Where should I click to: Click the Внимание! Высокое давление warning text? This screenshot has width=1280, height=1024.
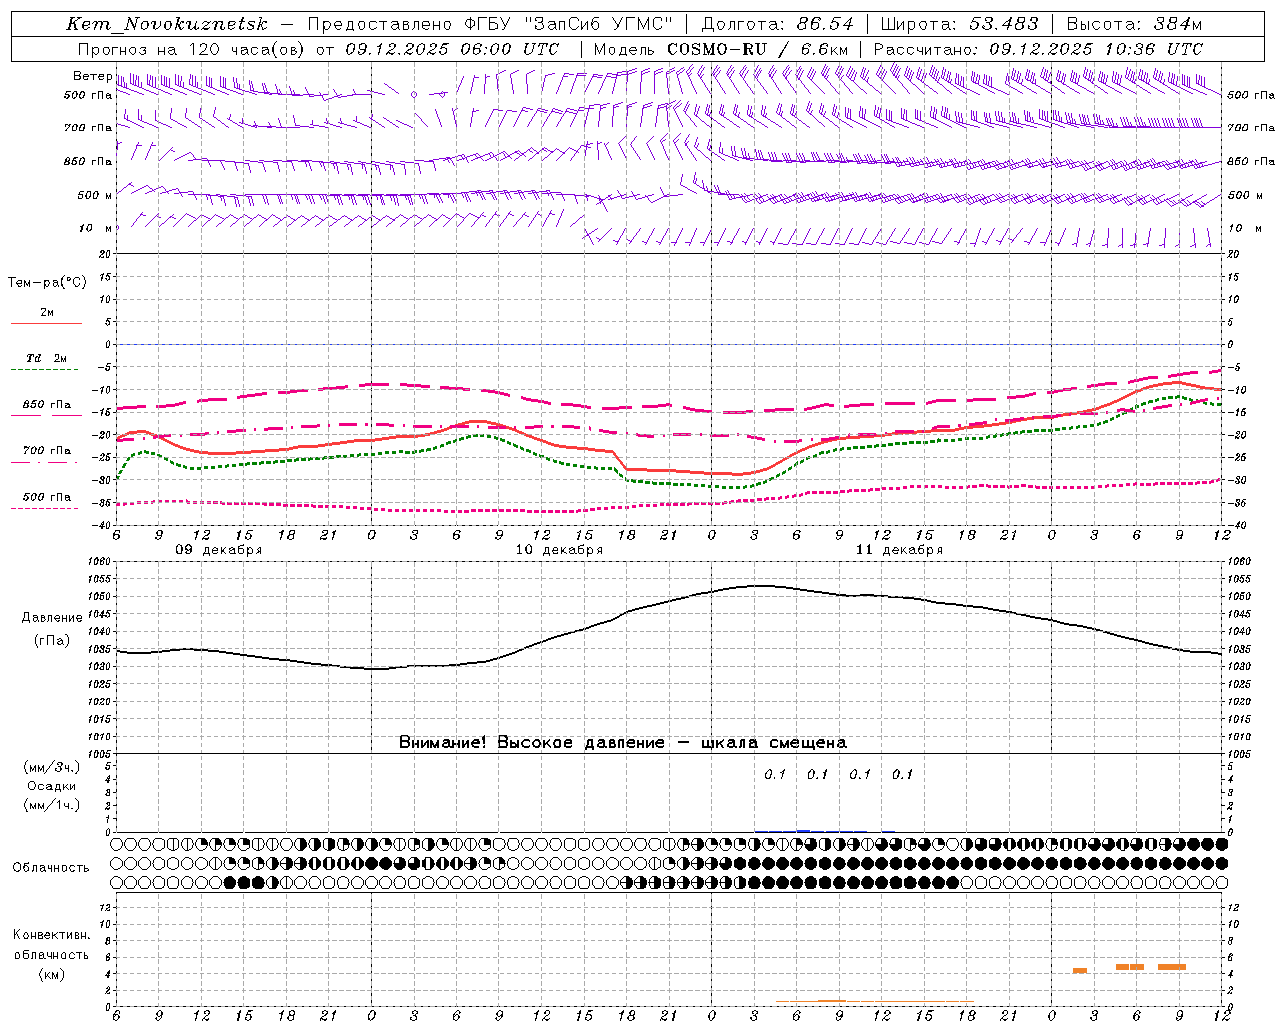click(x=622, y=743)
